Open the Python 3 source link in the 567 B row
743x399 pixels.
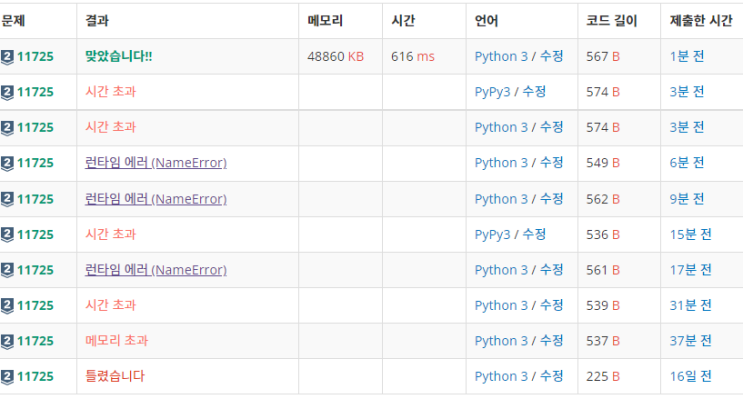pyautogui.click(x=501, y=56)
